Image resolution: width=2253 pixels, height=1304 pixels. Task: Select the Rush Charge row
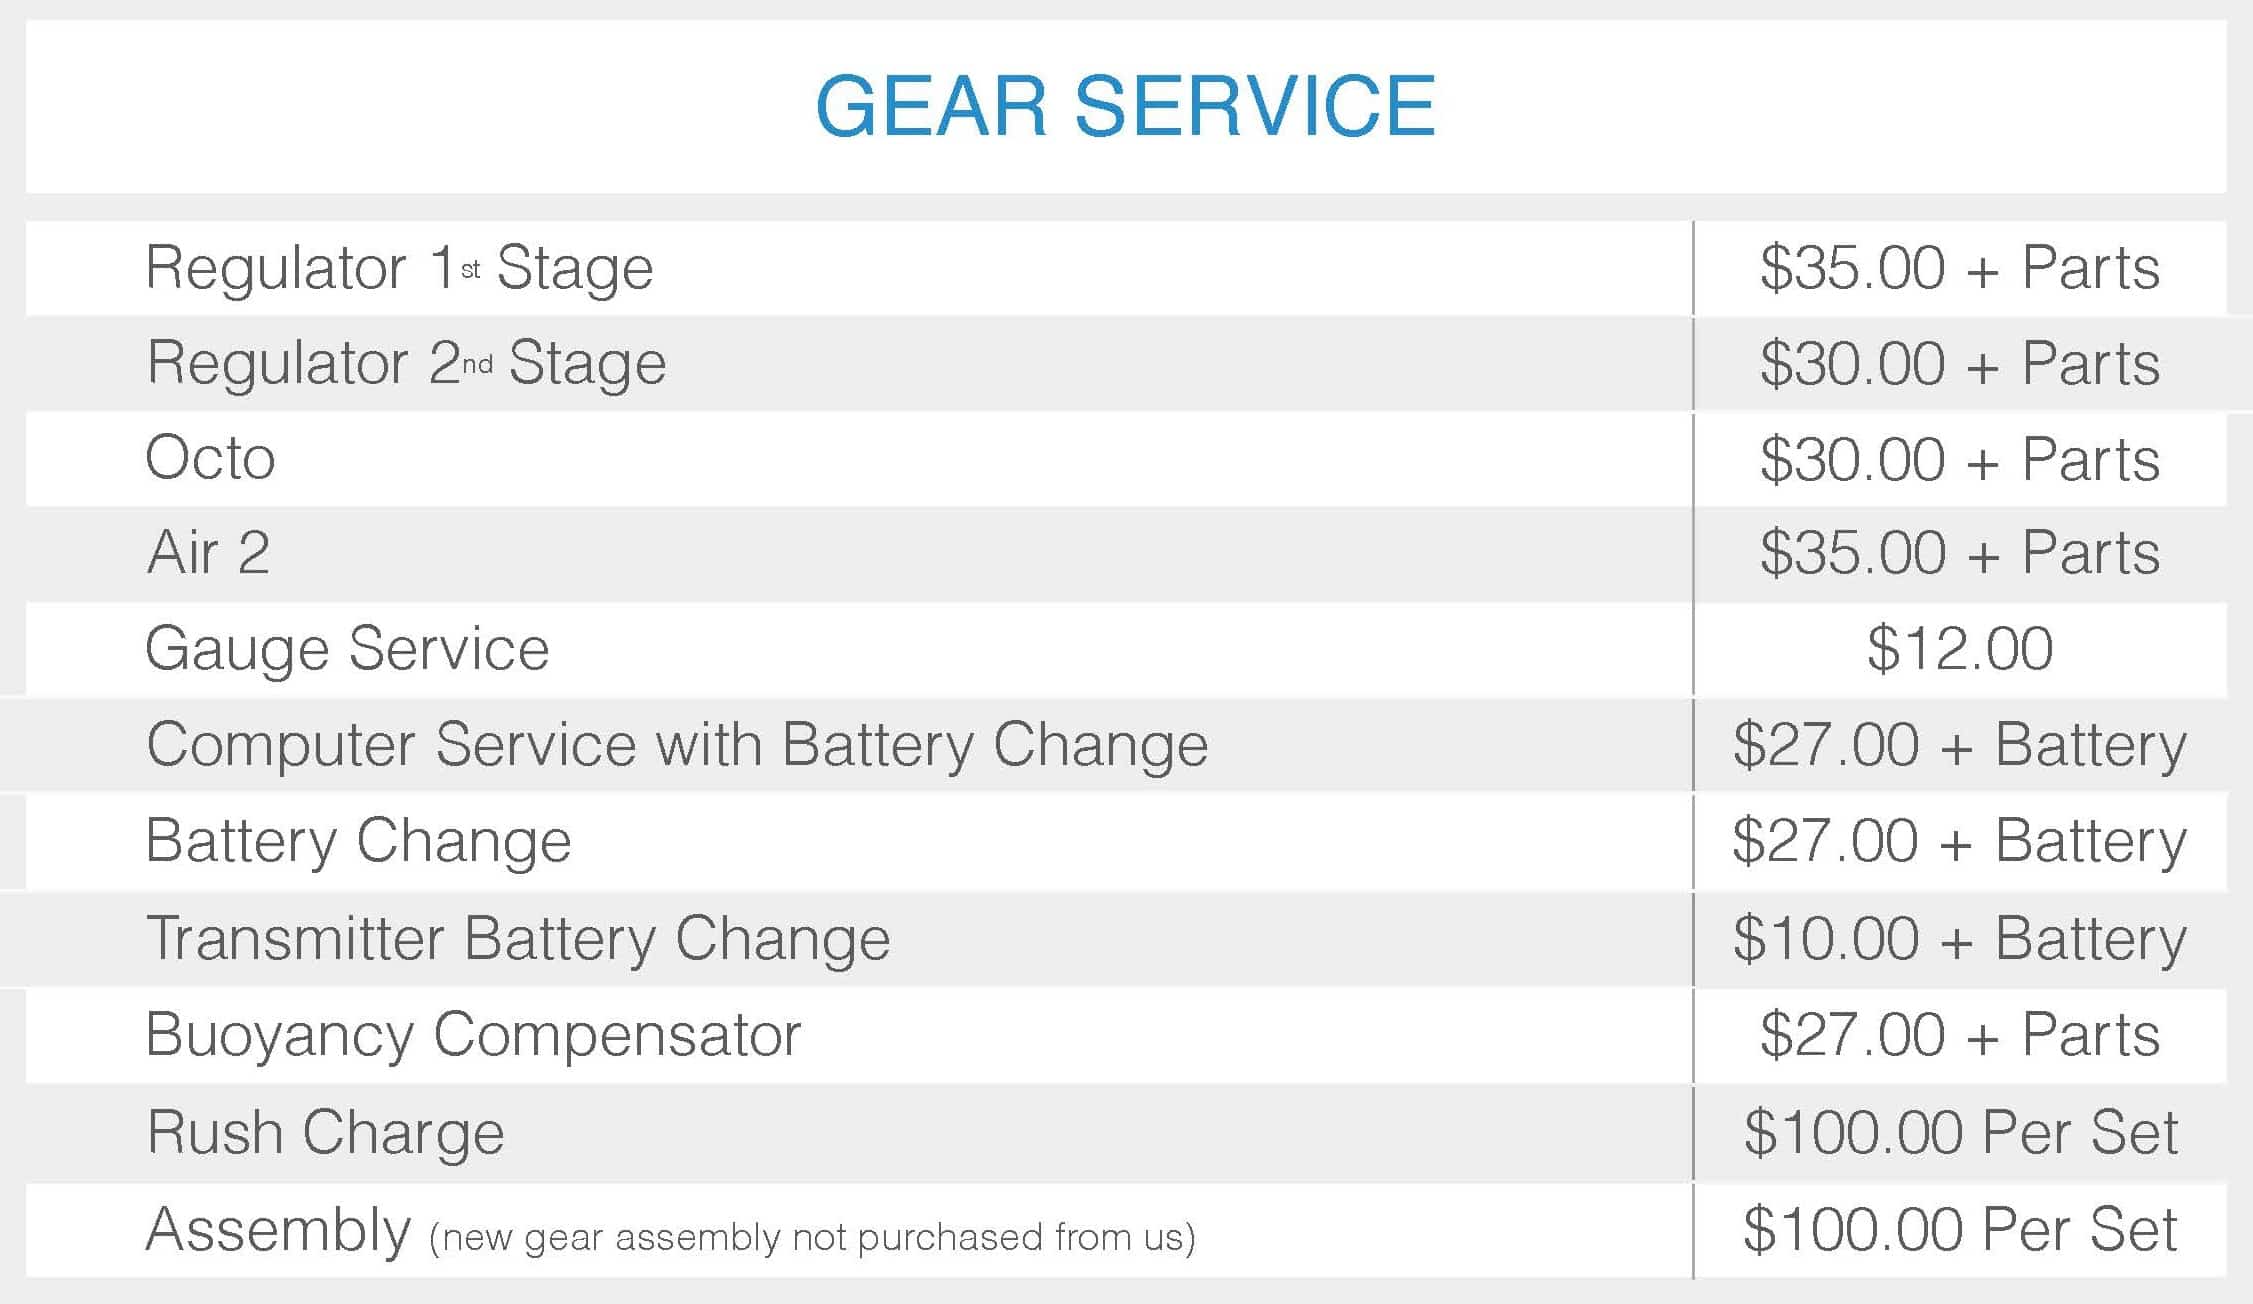click(x=1126, y=1133)
